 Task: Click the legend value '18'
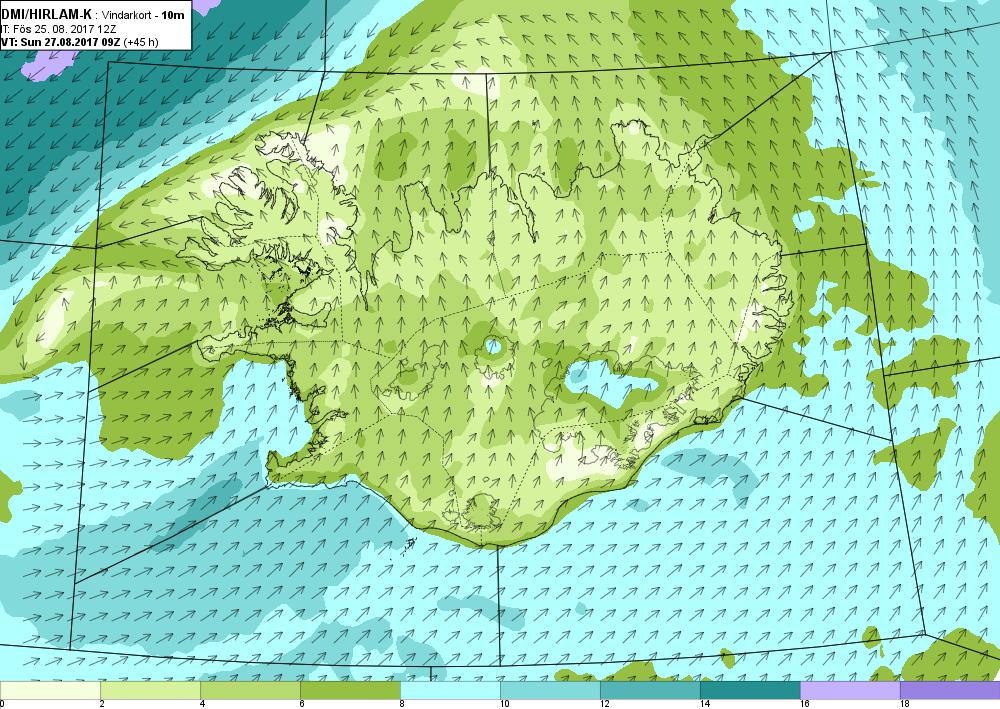tap(905, 704)
